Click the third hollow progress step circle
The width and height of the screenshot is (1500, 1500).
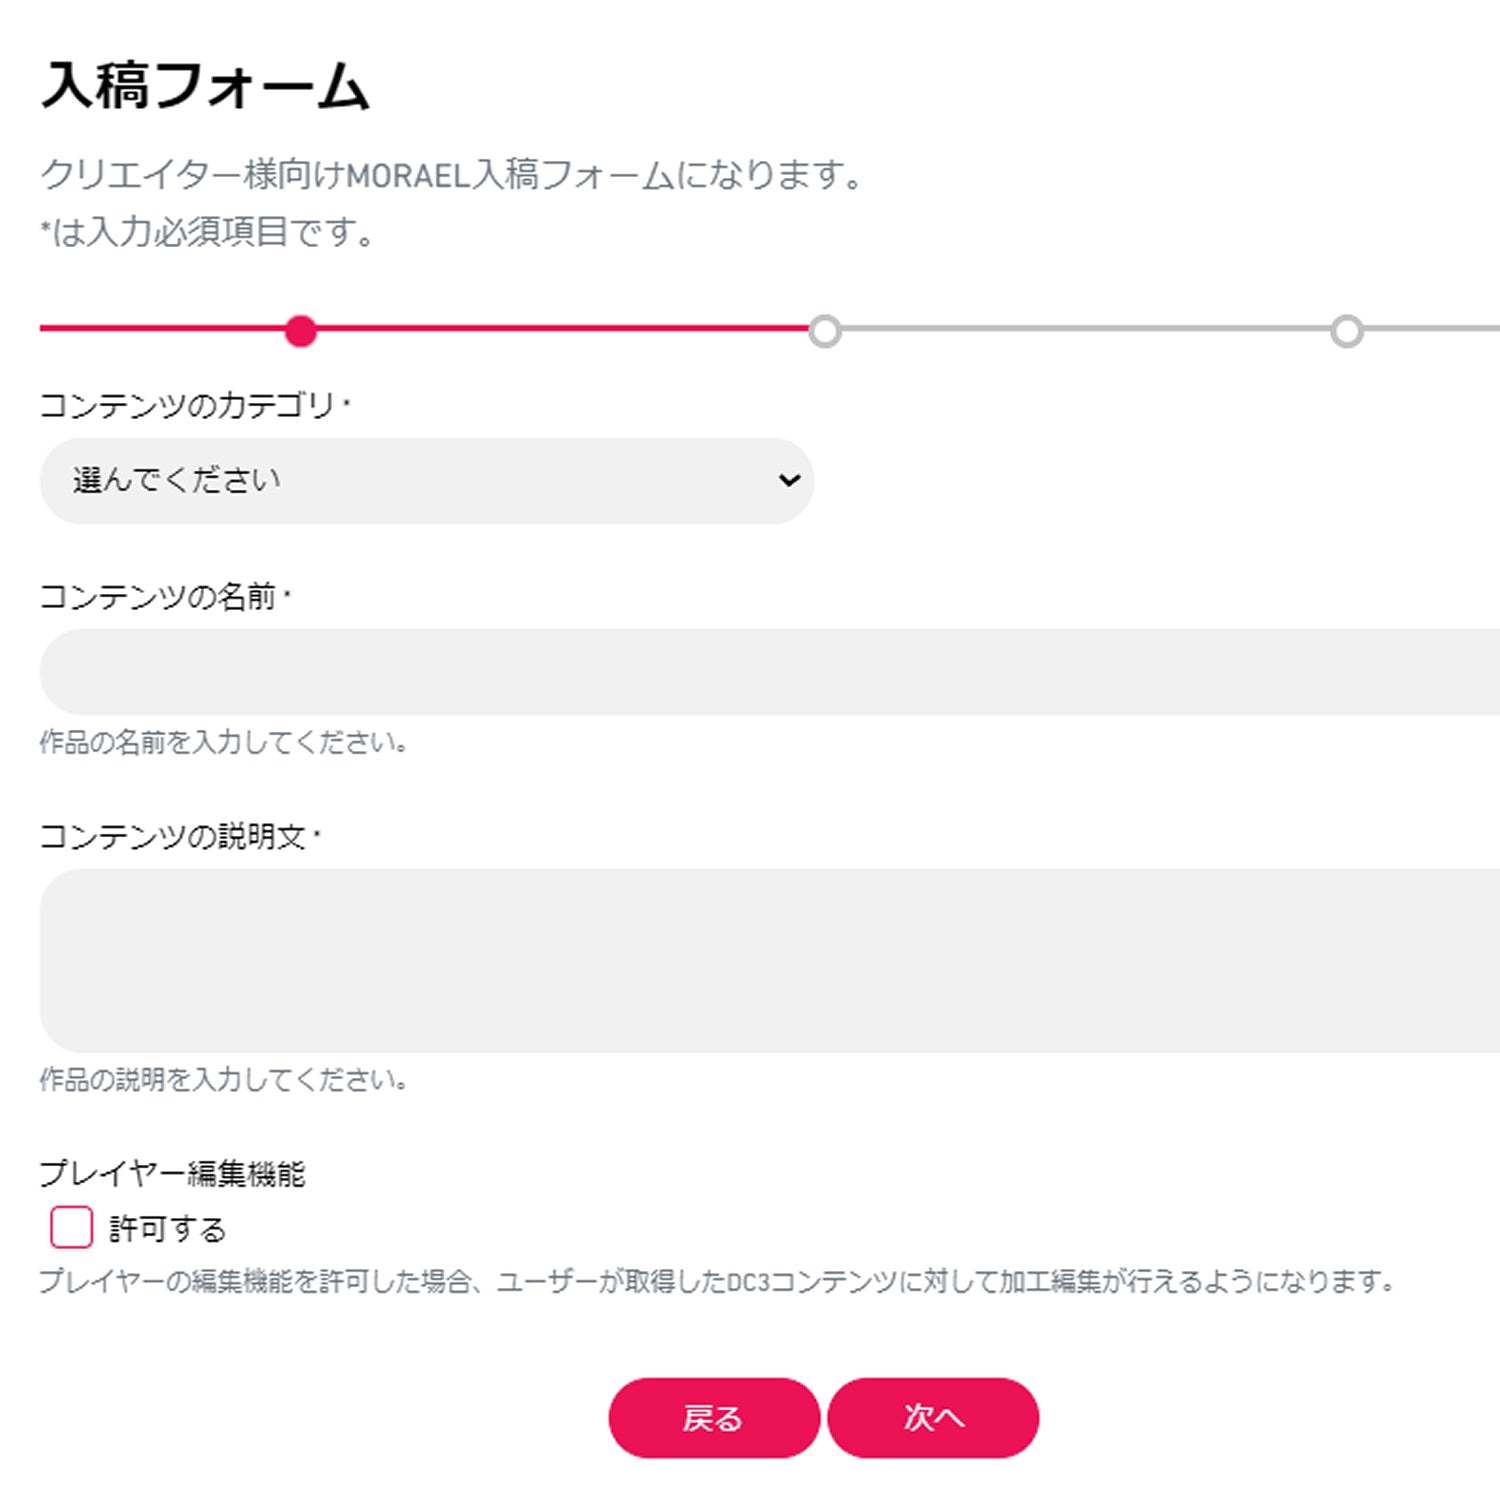(1347, 331)
